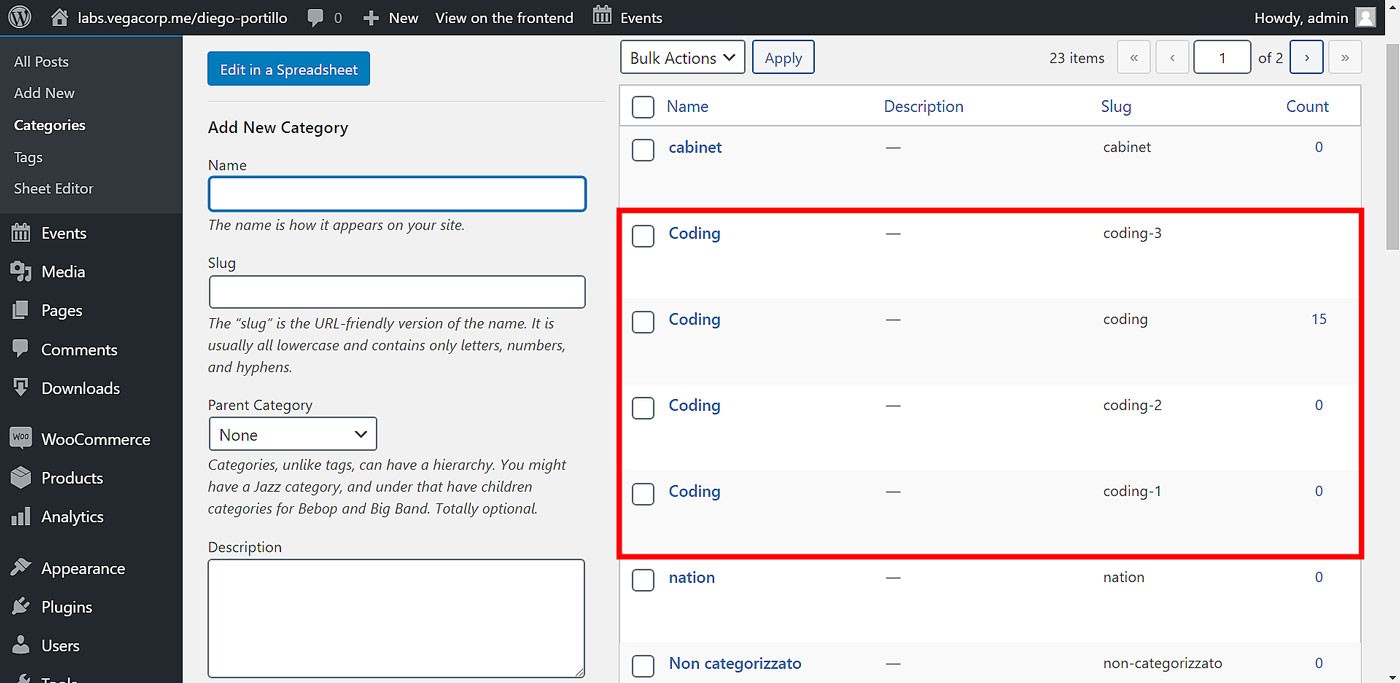Open the Bulk Actions dropdown
This screenshot has height=683, width=1400.
coord(682,57)
